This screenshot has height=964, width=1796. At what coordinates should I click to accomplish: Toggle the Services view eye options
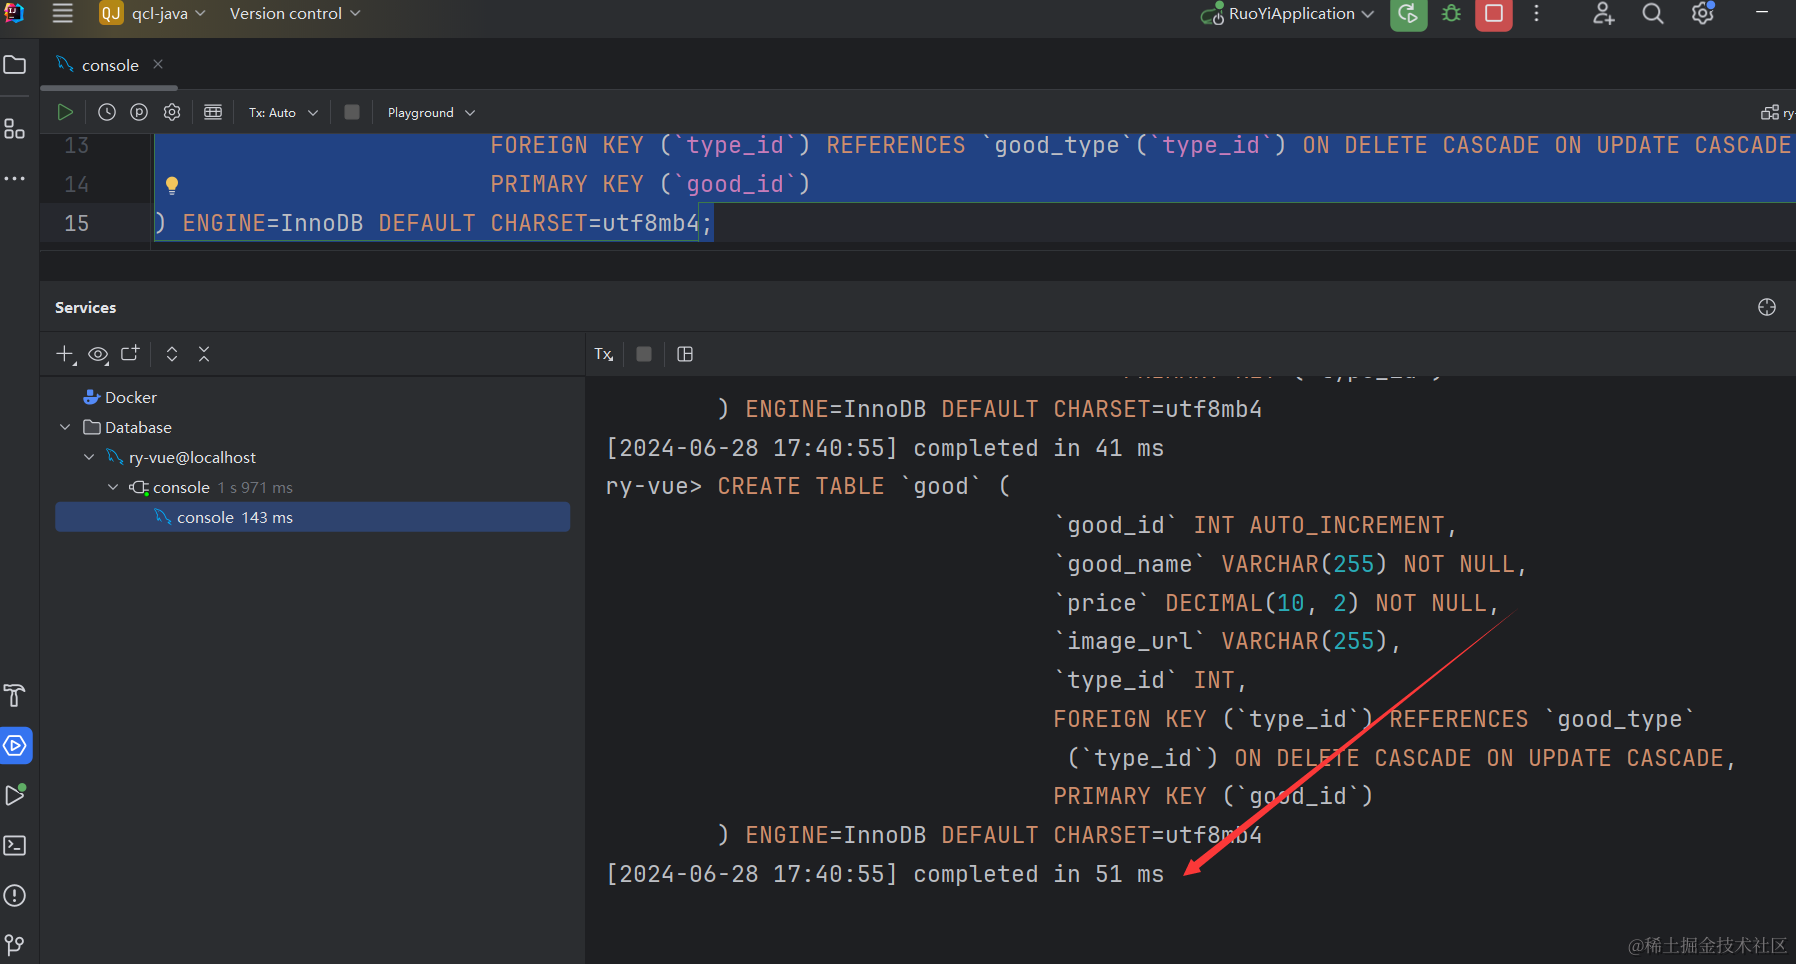click(98, 354)
